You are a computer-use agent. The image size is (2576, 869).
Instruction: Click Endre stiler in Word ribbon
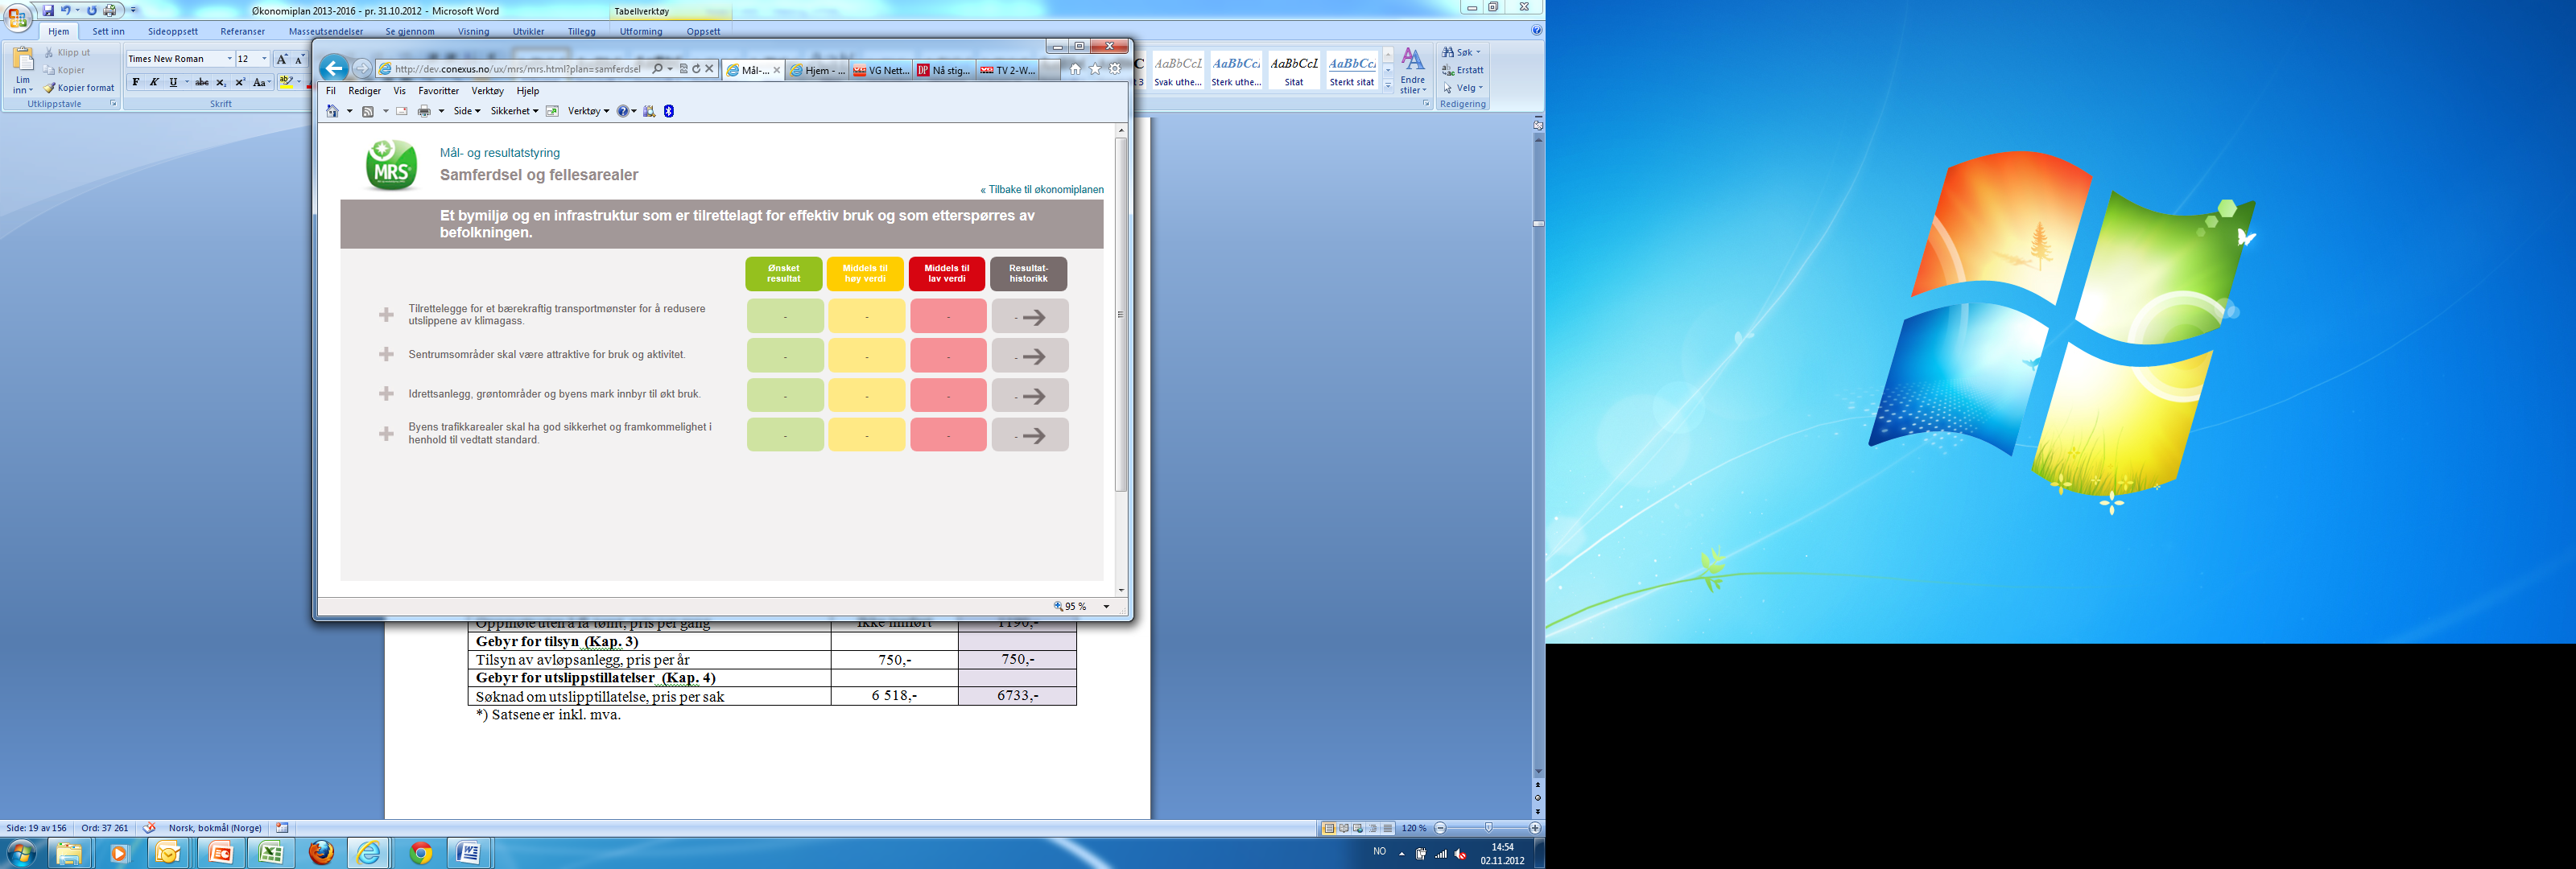point(1413,71)
